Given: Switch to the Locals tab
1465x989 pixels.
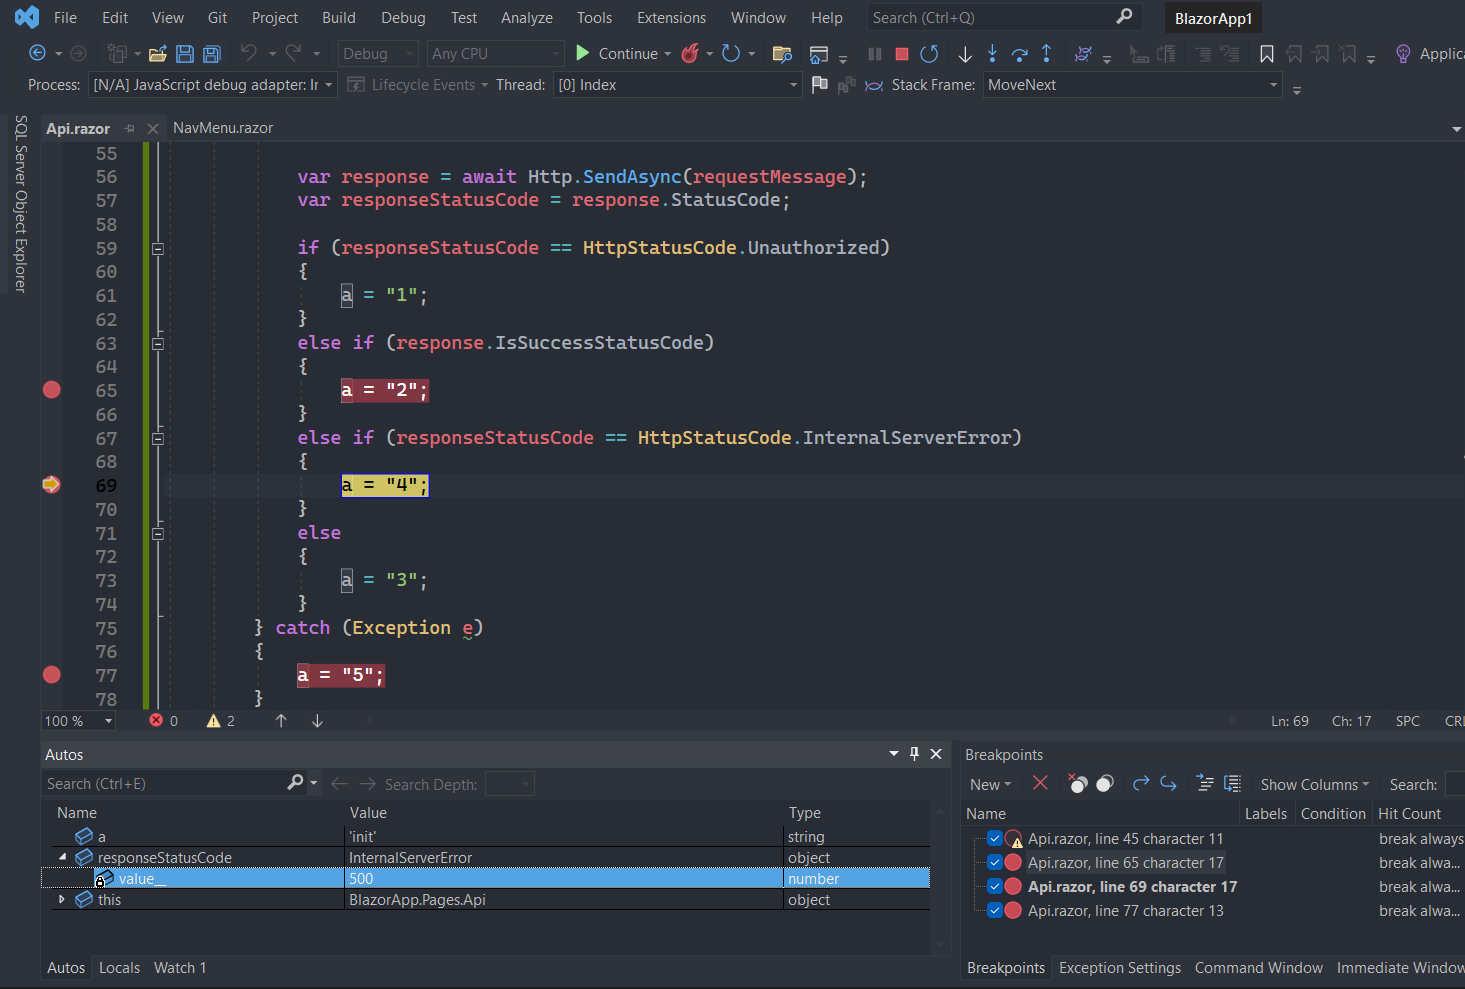Looking at the screenshot, I should tap(119, 968).
